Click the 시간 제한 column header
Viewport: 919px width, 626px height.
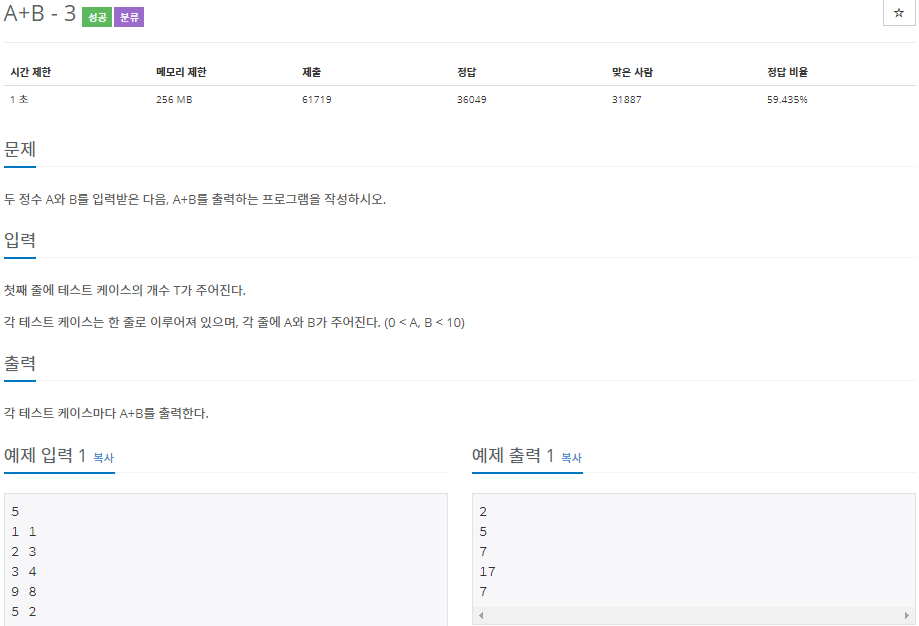[x=31, y=72]
